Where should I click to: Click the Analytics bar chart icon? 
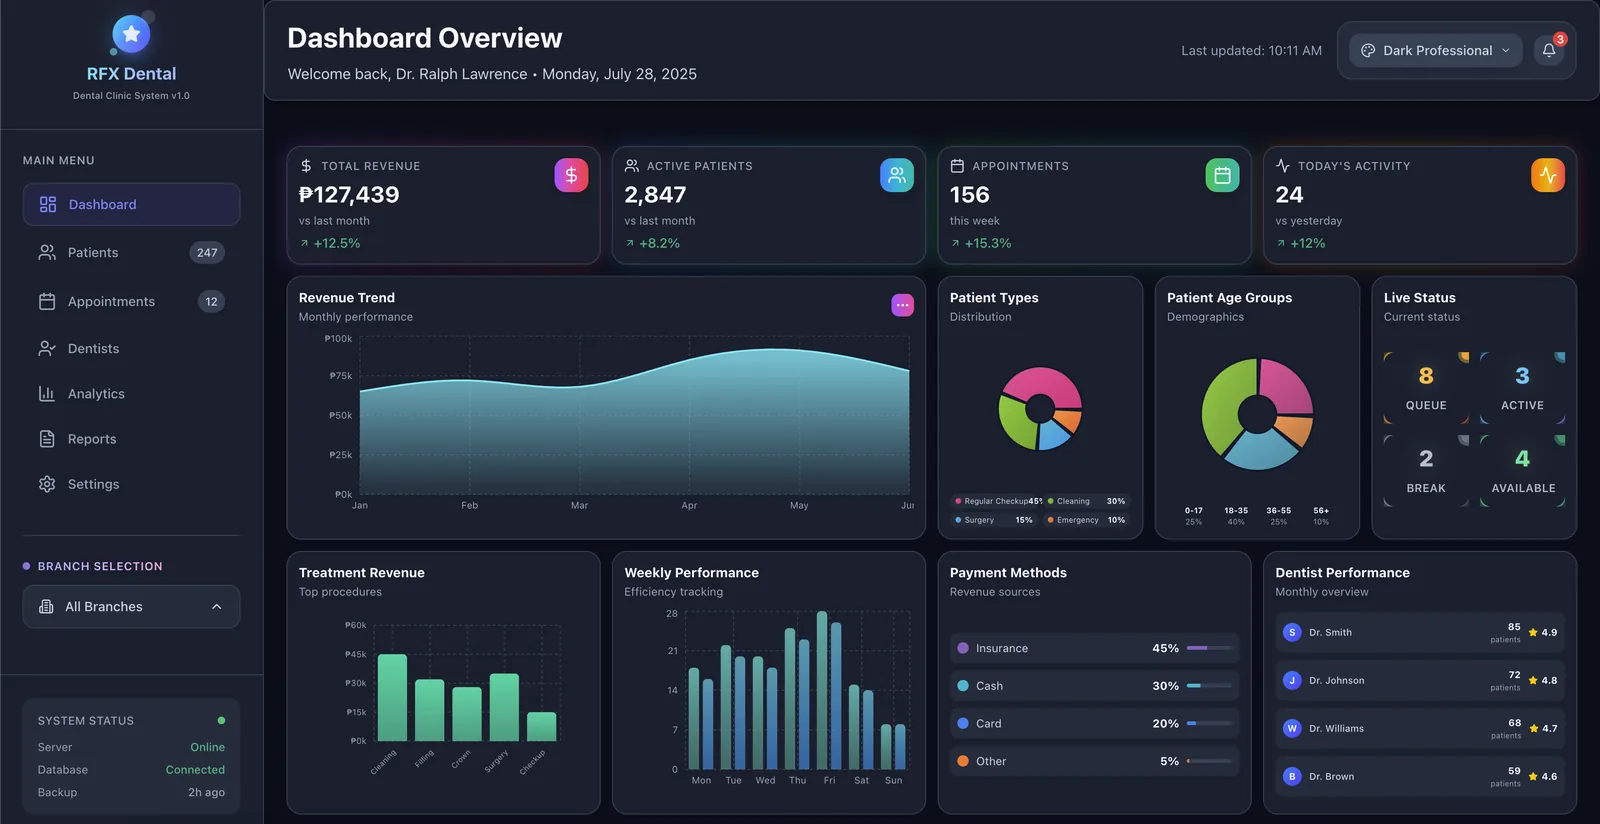coord(47,394)
